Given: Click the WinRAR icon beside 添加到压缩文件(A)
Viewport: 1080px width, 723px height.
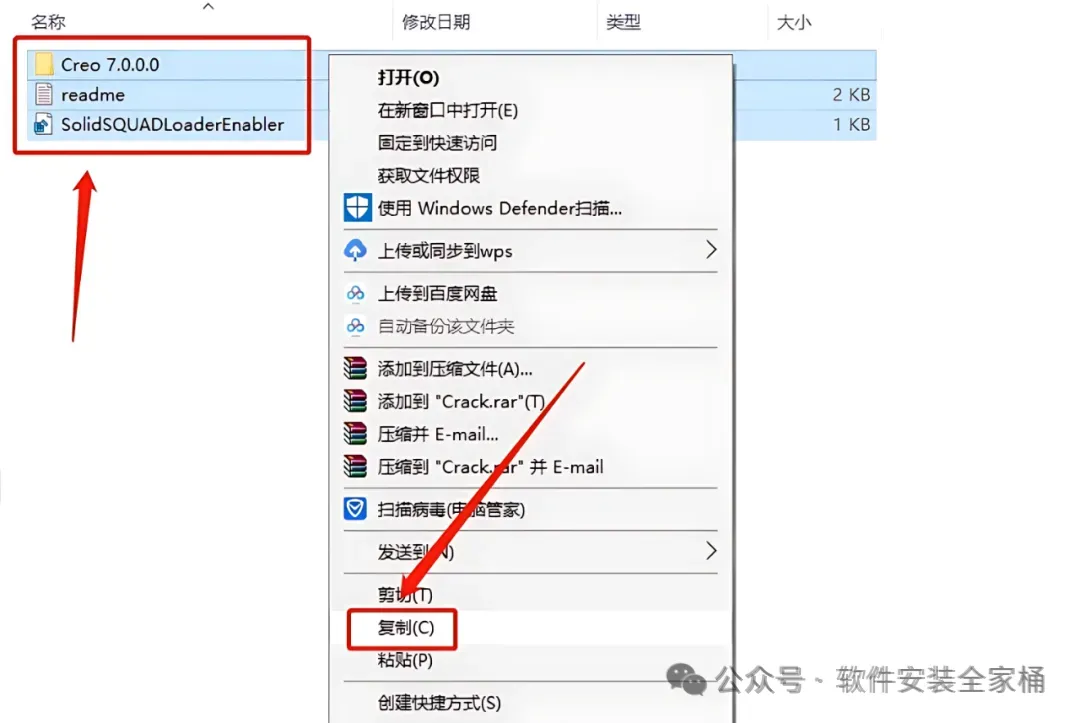Looking at the screenshot, I should (x=355, y=368).
